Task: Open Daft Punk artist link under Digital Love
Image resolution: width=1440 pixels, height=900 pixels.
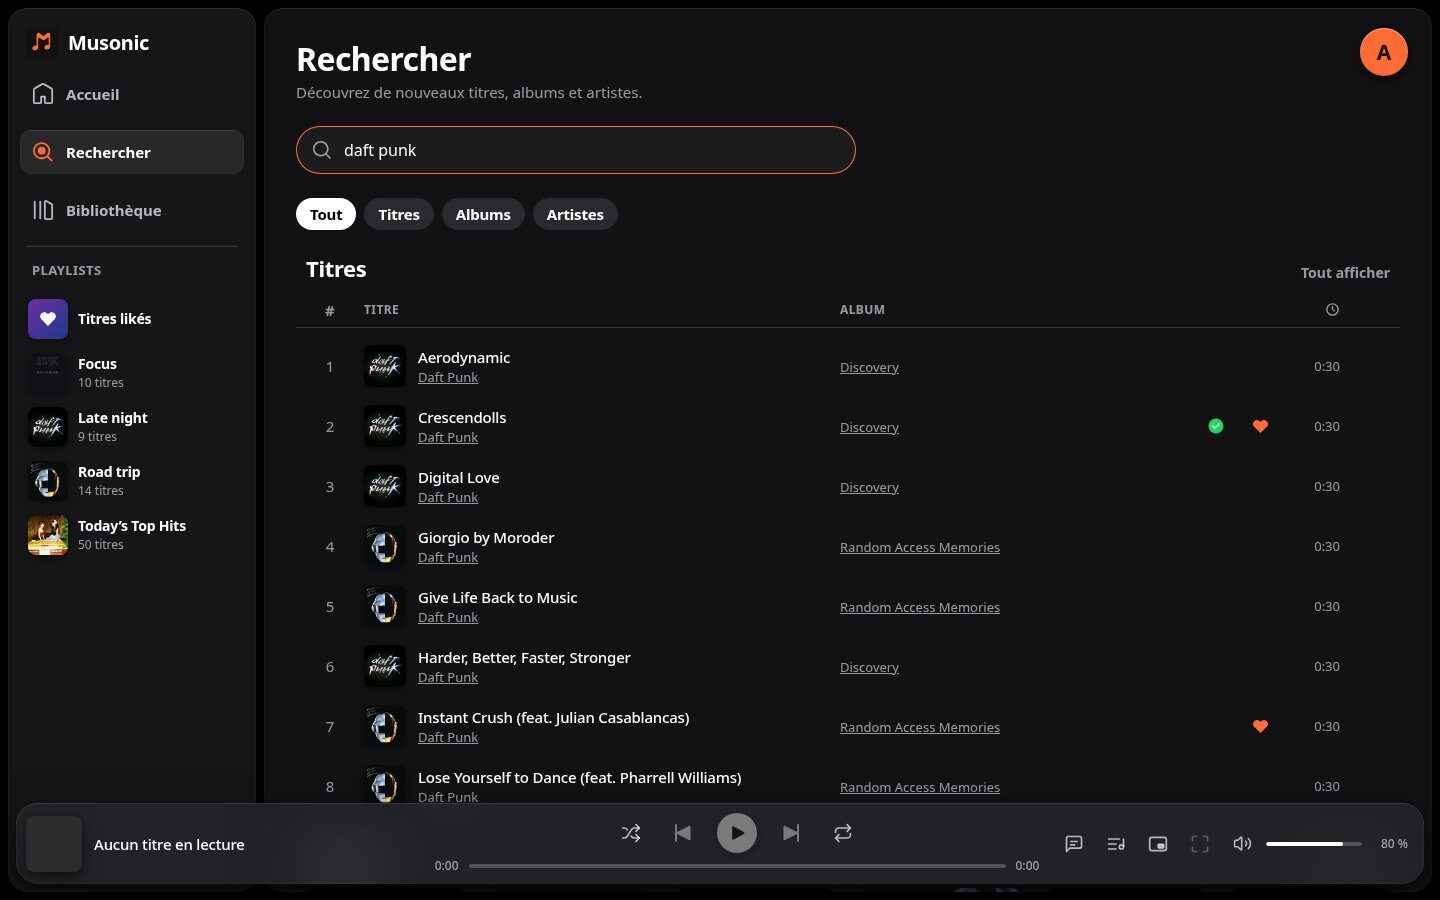Action: [448, 497]
